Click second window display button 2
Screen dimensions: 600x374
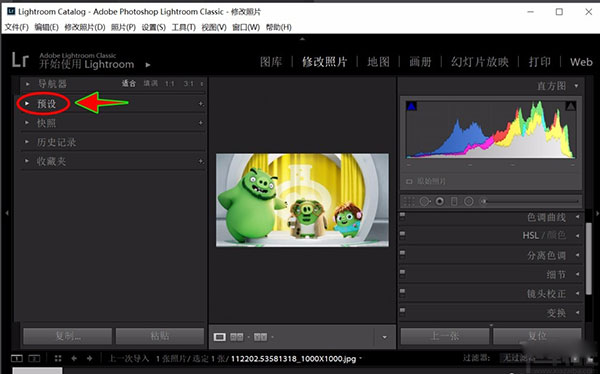pyautogui.click(x=34, y=359)
